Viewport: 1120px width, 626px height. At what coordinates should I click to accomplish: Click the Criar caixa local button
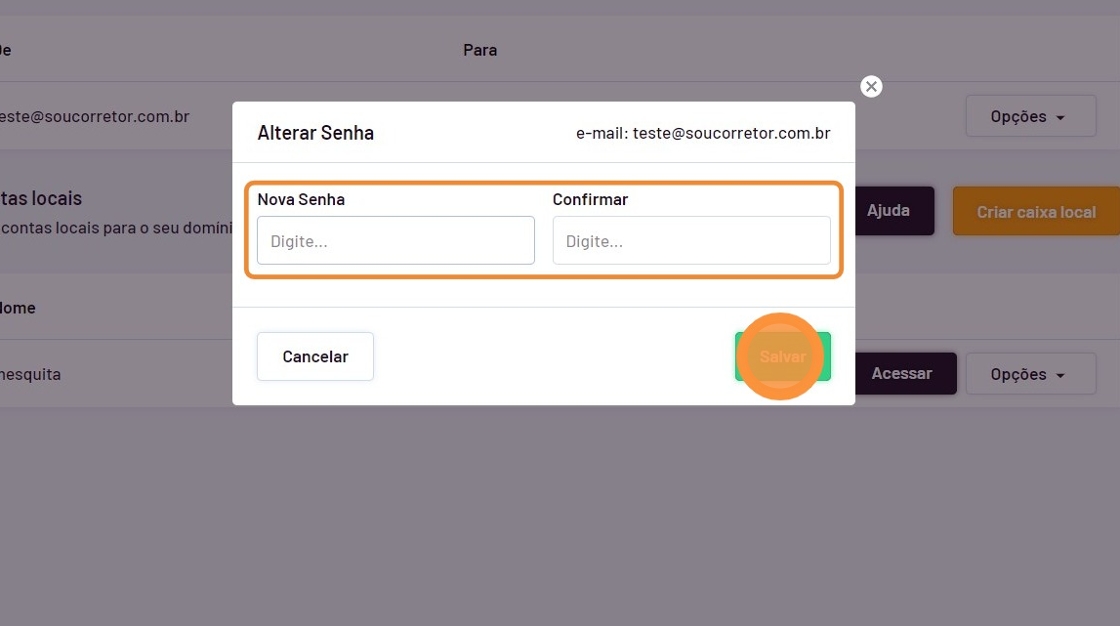click(x=1036, y=212)
